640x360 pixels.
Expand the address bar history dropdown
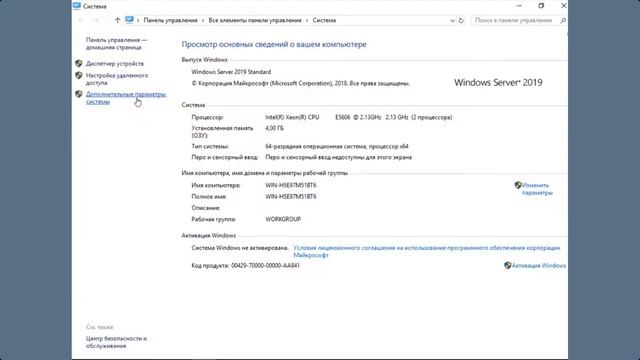coord(452,20)
